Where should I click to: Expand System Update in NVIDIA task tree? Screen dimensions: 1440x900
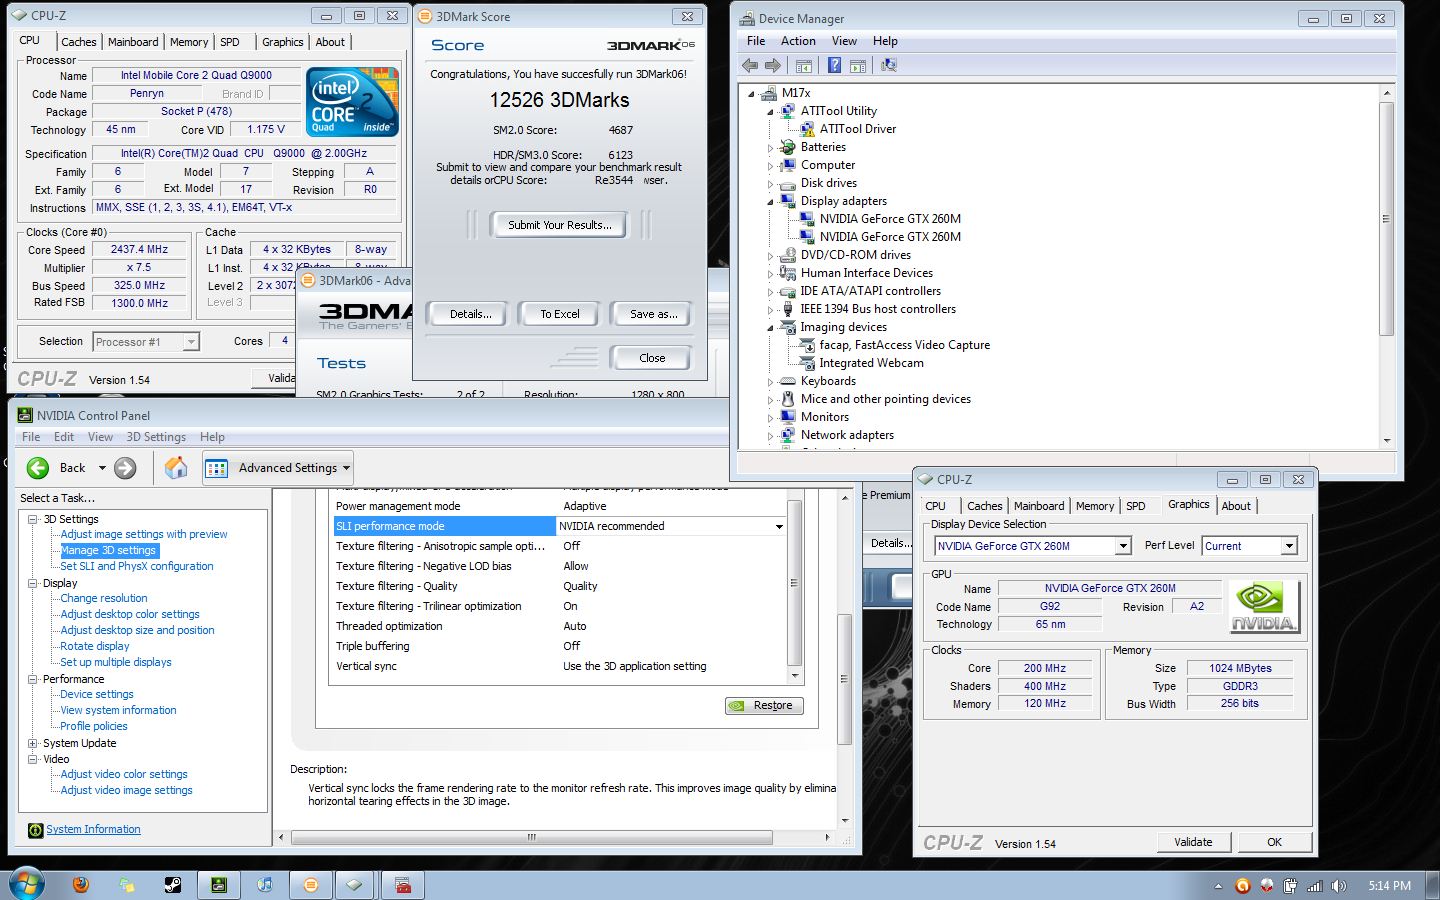33,743
